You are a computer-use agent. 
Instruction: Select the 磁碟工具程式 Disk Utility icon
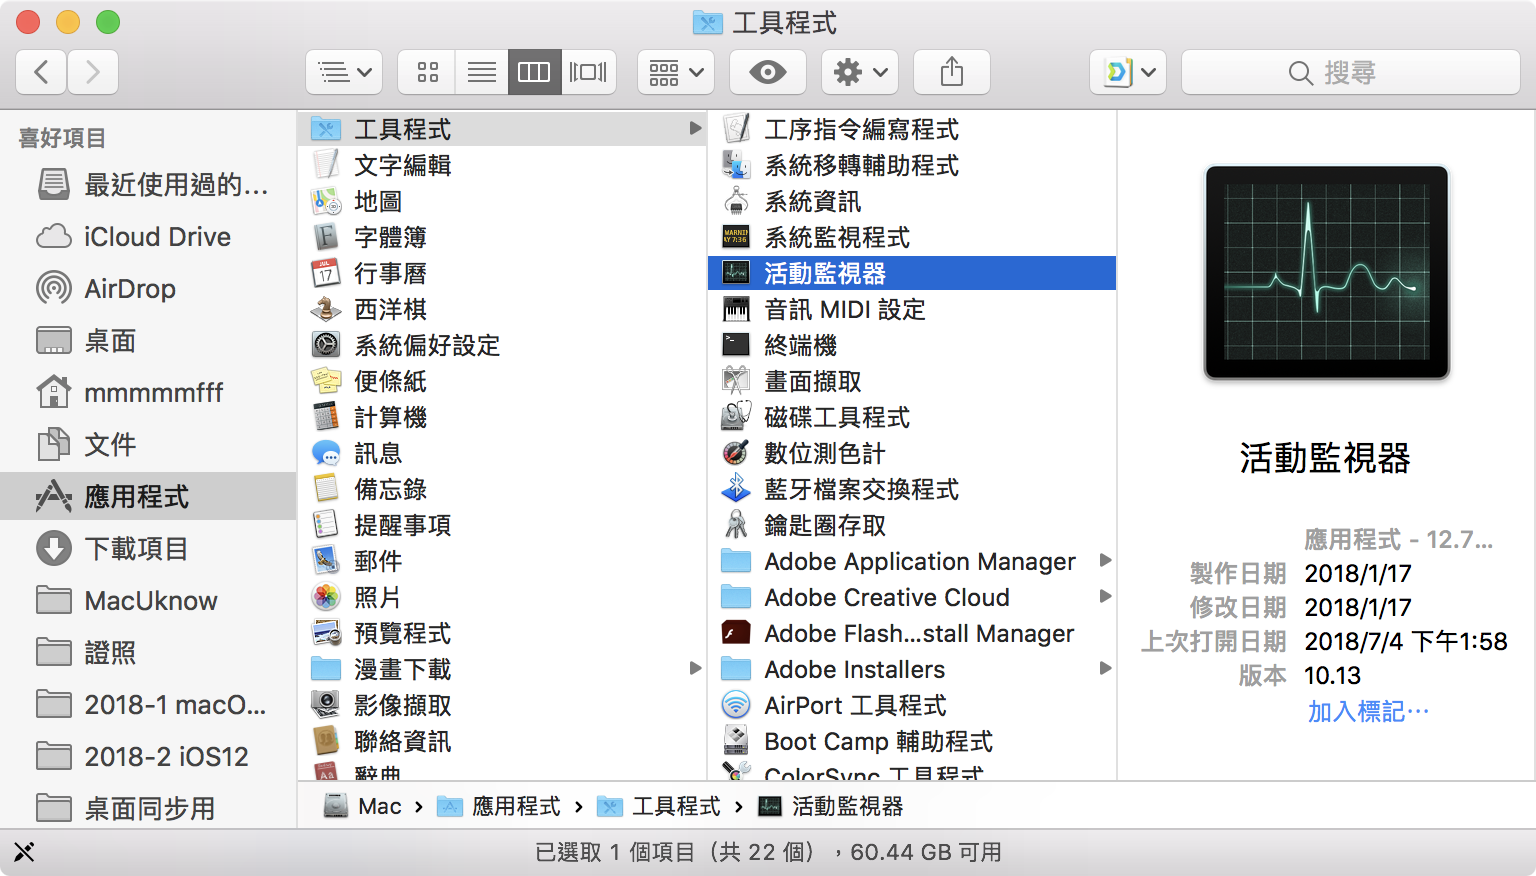pyautogui.click(x=736, y=417)
